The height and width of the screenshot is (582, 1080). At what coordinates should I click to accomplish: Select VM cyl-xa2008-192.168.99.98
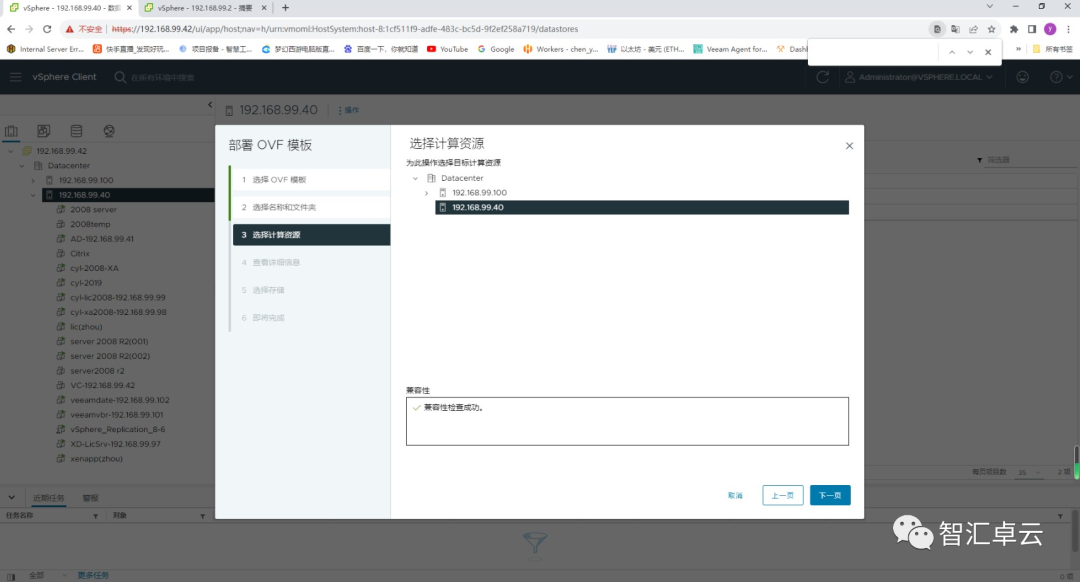pyautogui.click(x=118, y=312)
